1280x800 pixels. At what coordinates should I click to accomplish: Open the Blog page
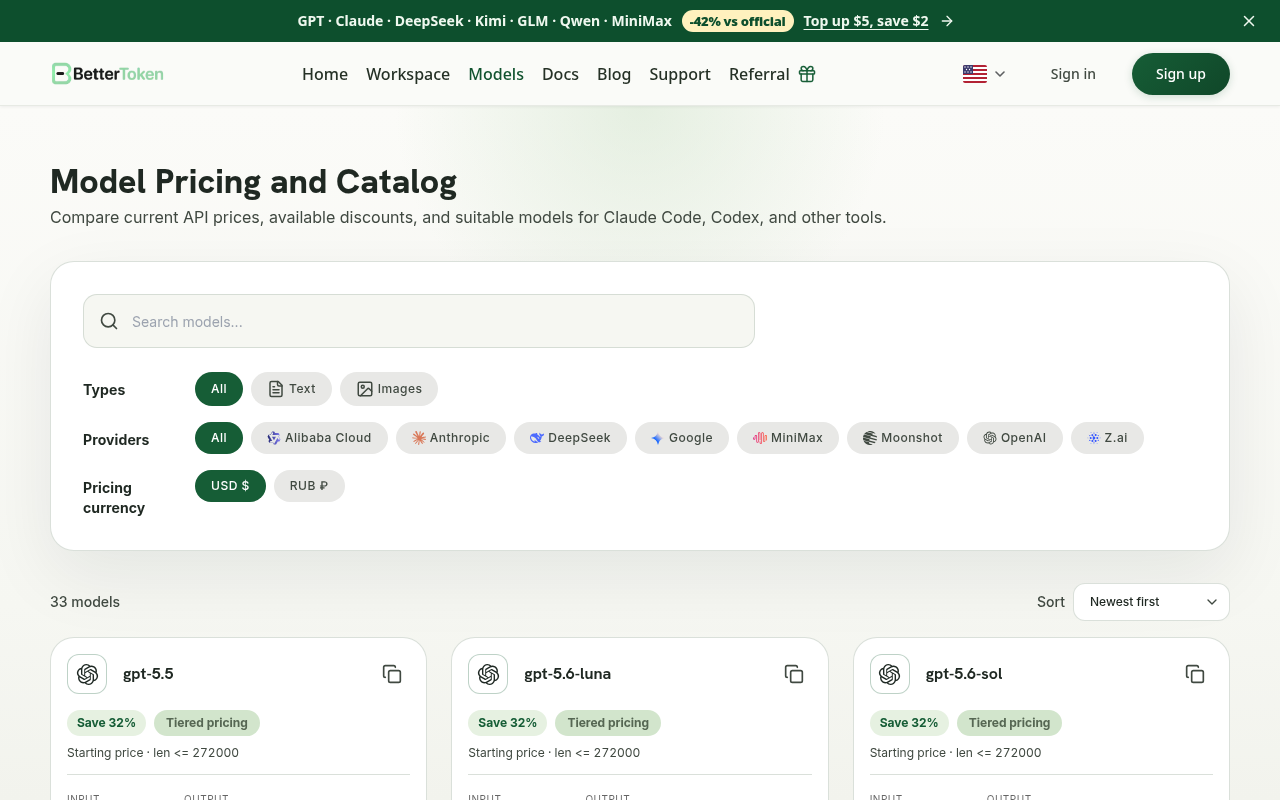(614, 74)
